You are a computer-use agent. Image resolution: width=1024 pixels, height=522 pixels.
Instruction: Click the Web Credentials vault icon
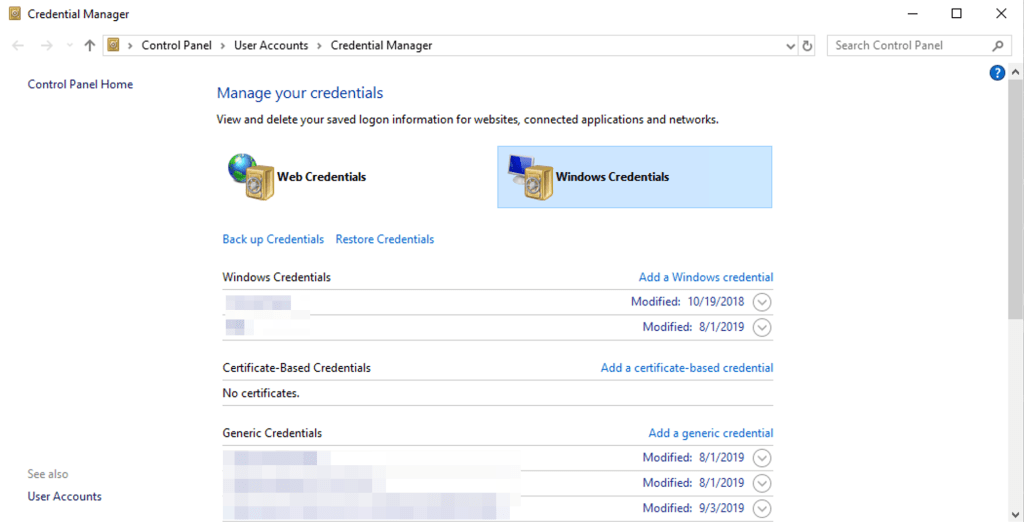[x=250, y=177]
